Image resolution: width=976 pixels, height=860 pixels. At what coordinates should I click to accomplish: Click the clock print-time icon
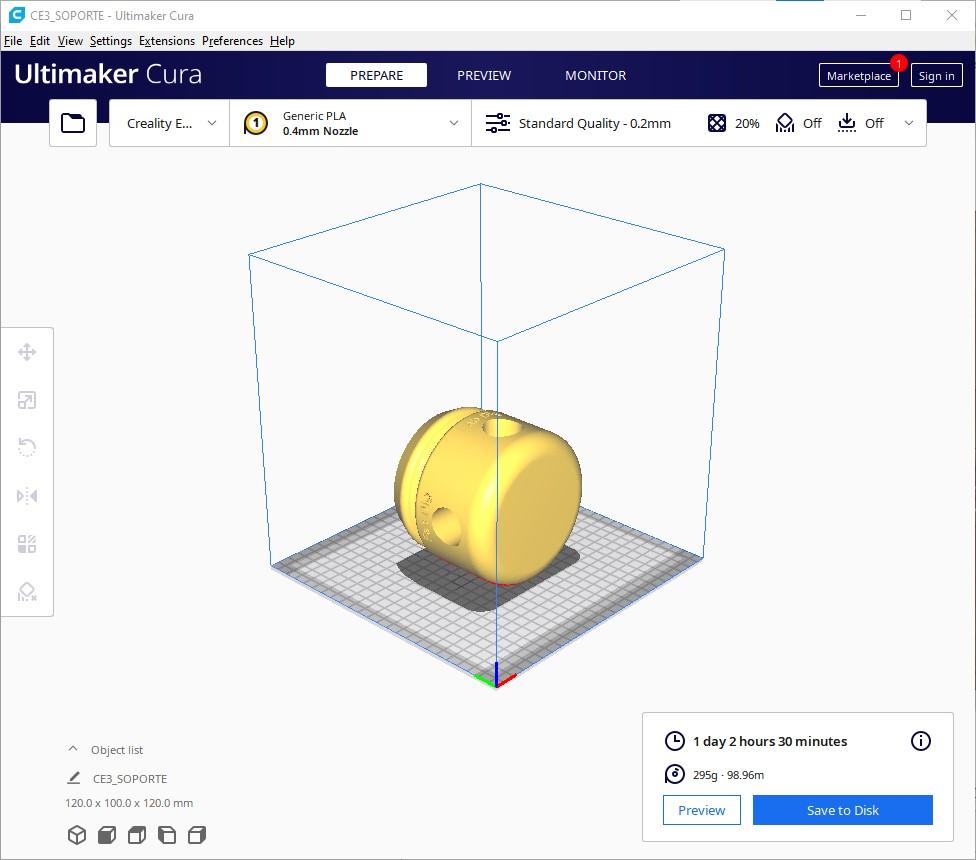675,741
